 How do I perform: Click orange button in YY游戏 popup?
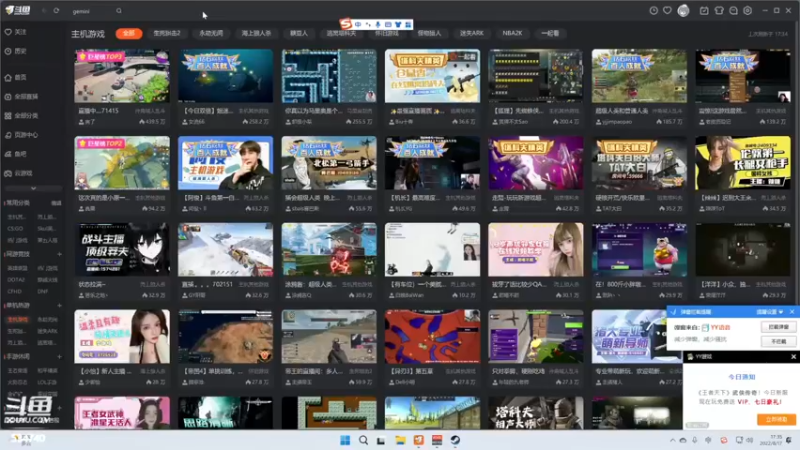pos(776,419)
